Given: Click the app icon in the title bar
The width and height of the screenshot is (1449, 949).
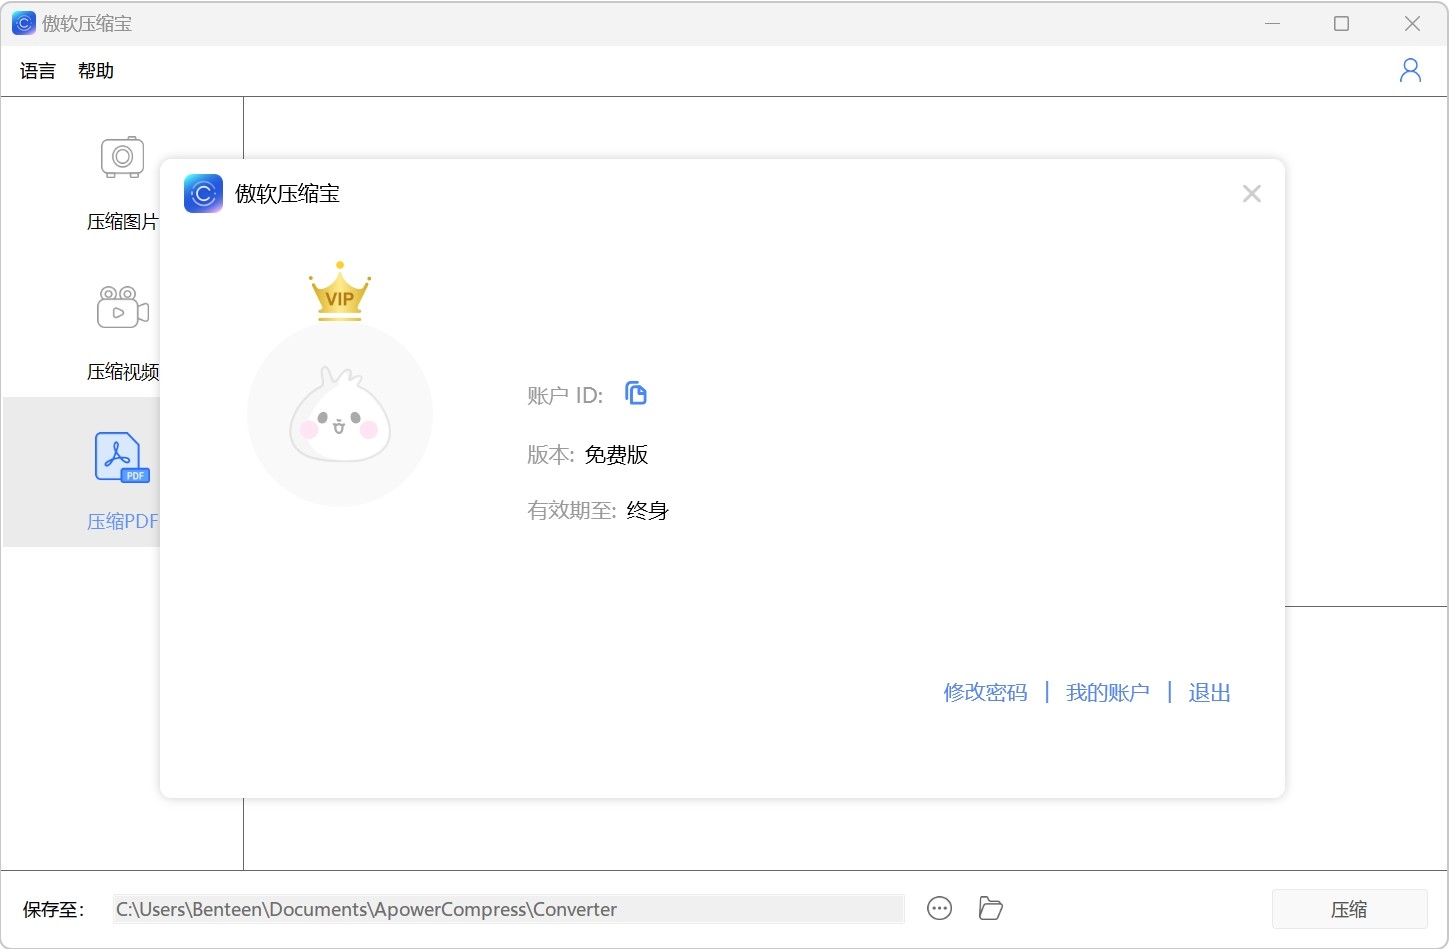Looking at the screenshot, I should pyautogui.click(x=24, y=23).
